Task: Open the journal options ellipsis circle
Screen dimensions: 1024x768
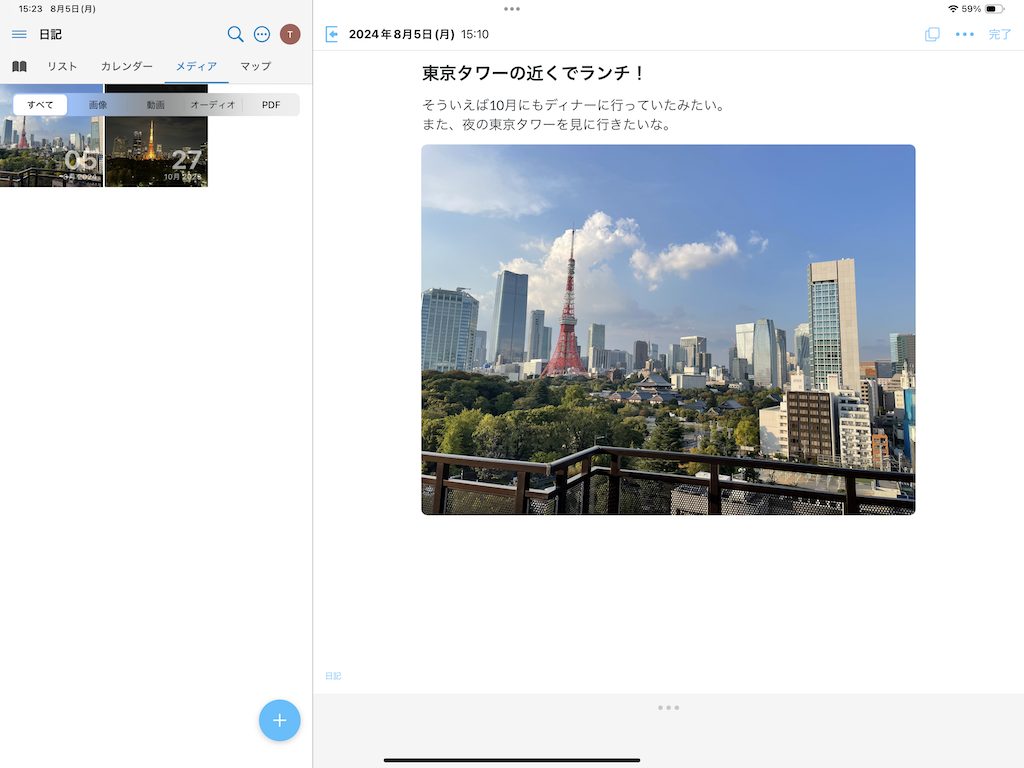Action: [x=262, y=34]
